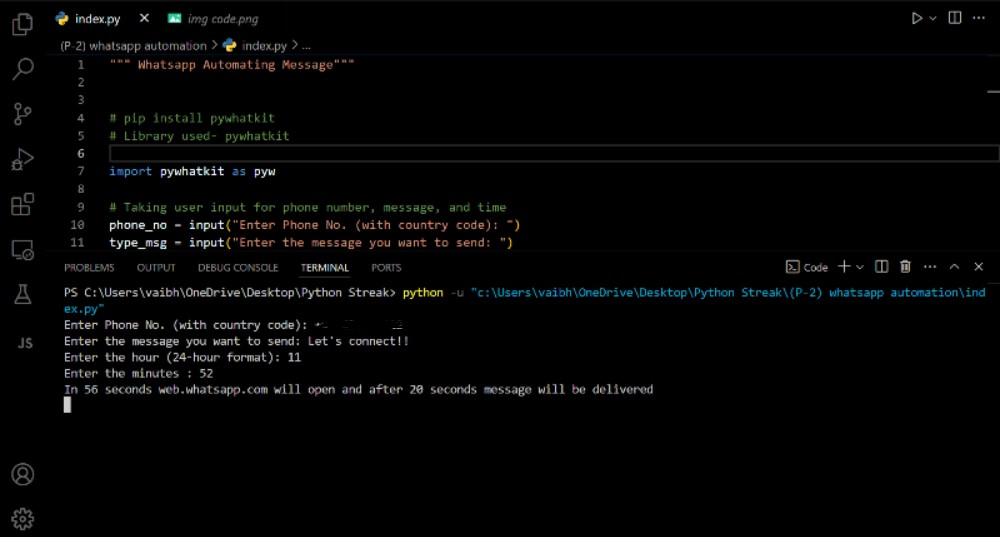Open the Run and Debug view
Viewport: 1000px width, 537px height.
22,159
